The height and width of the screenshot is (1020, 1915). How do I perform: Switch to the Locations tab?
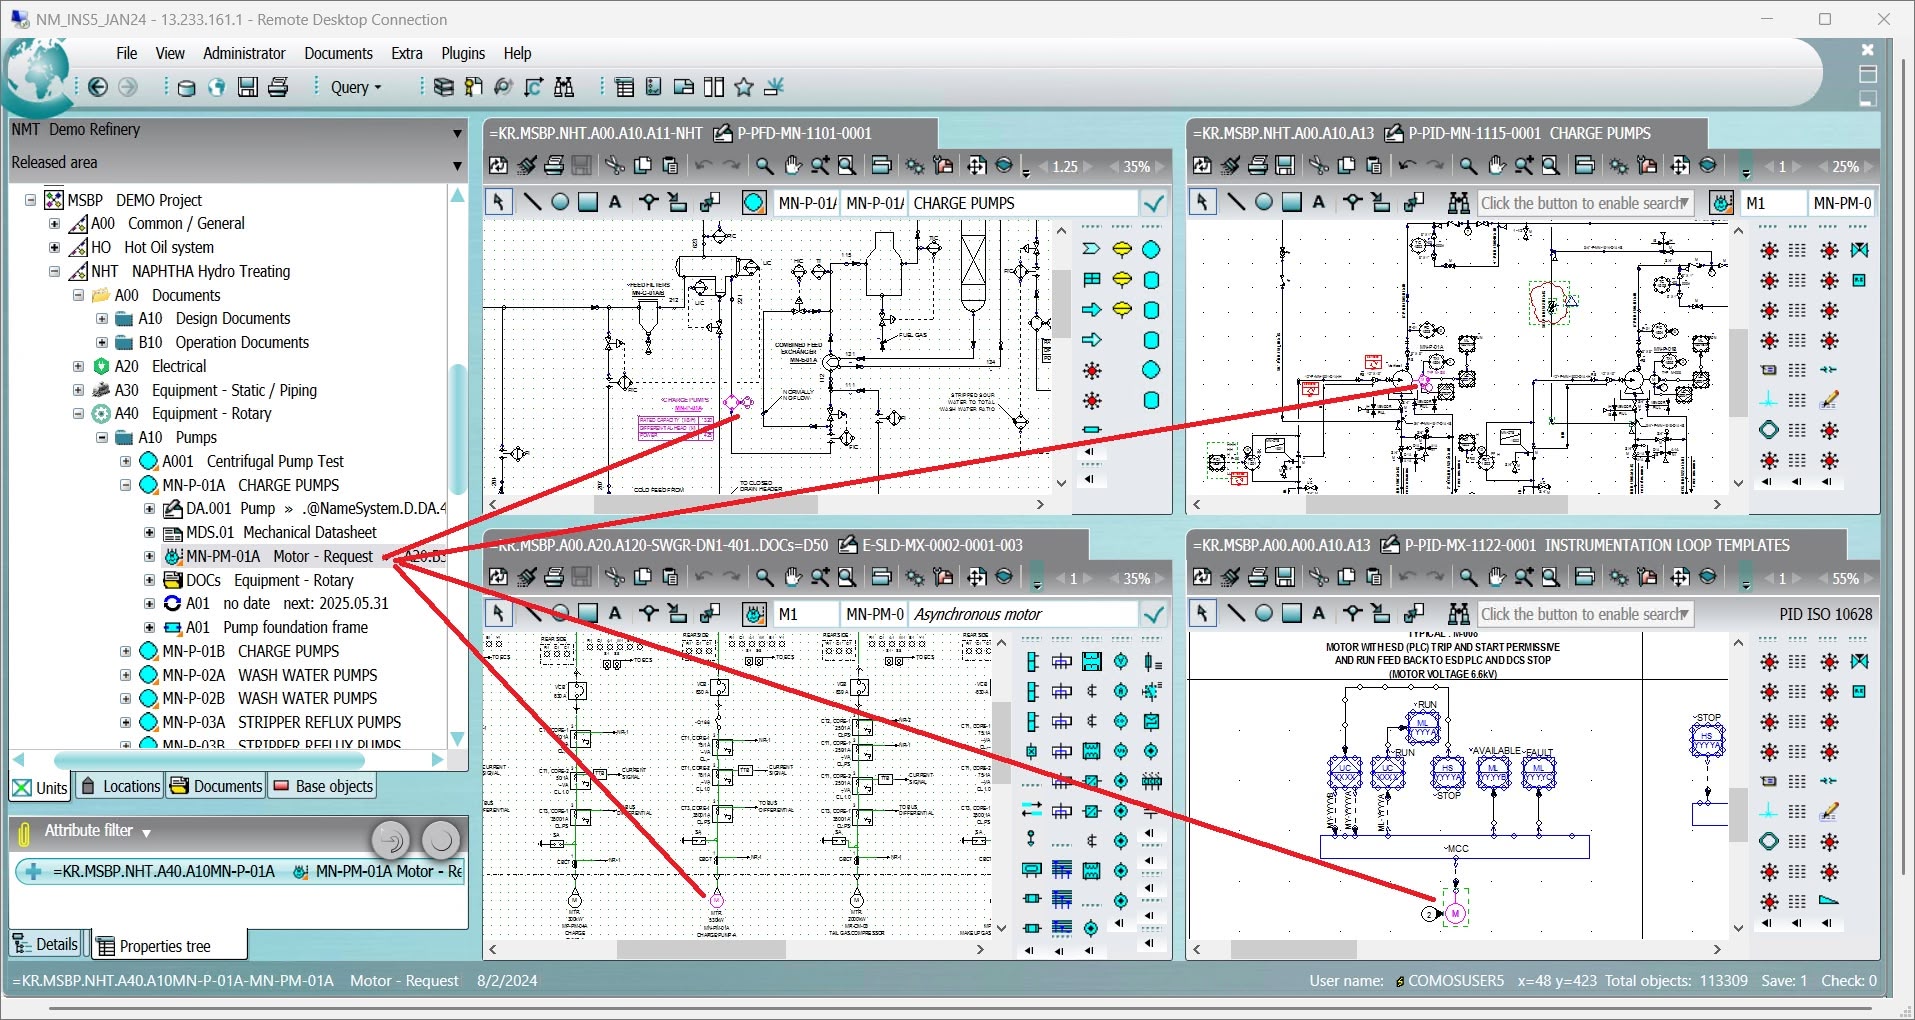pyautogui.click(x=121, y=786)
